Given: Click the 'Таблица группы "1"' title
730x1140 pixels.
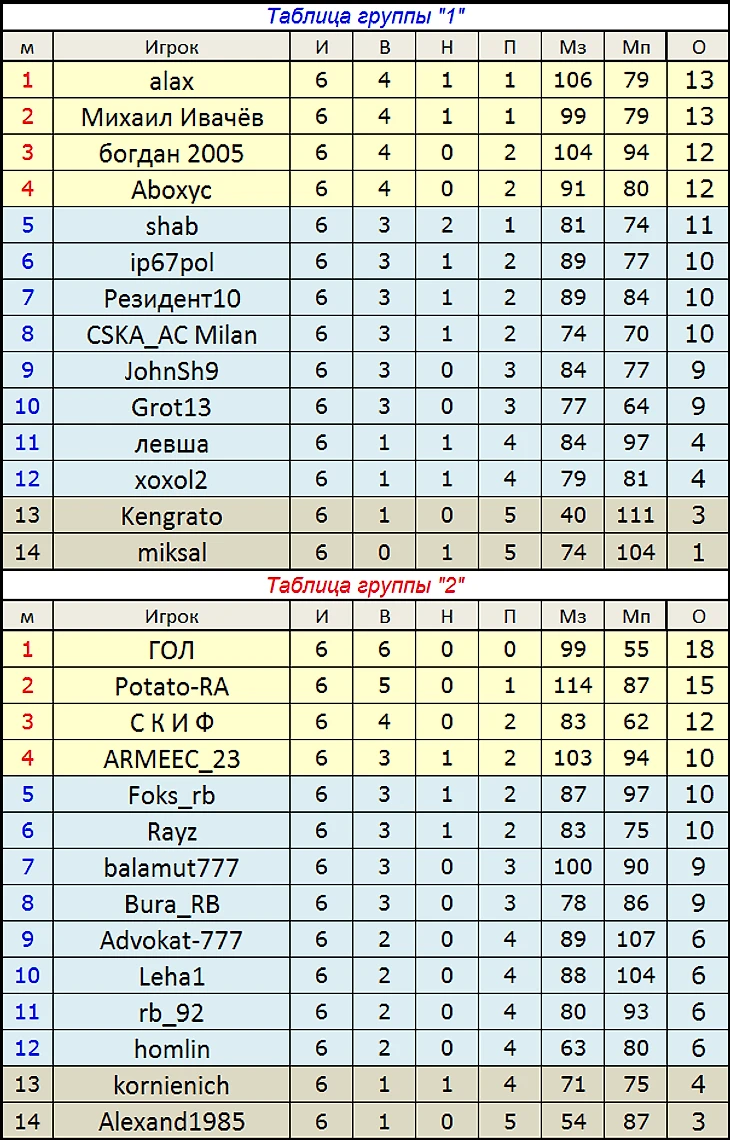Looking at the screenshot, I should (367, 15).
